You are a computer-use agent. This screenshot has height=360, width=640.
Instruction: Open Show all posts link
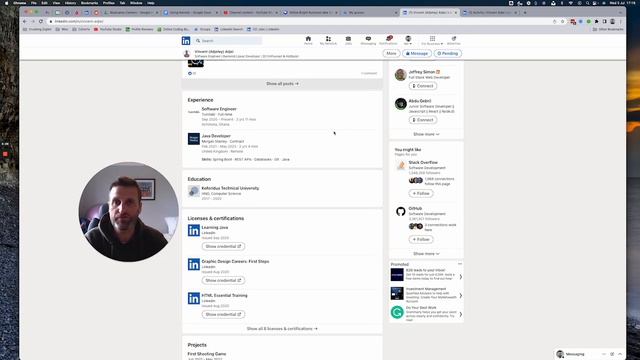(x=282, y=84)
